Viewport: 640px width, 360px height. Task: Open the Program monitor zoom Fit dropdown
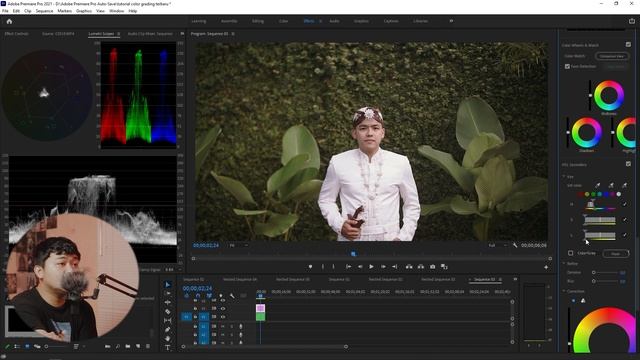click(238, 245)
